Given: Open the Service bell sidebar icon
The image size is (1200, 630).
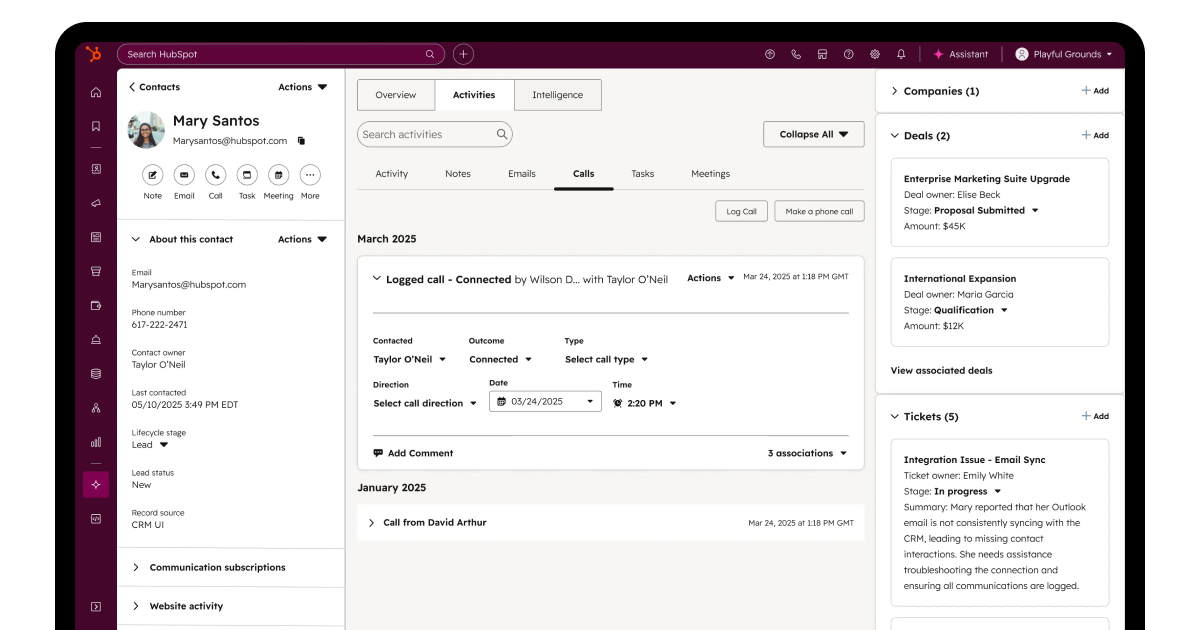Looking at the screenshot, I should [x=96, y=339].
